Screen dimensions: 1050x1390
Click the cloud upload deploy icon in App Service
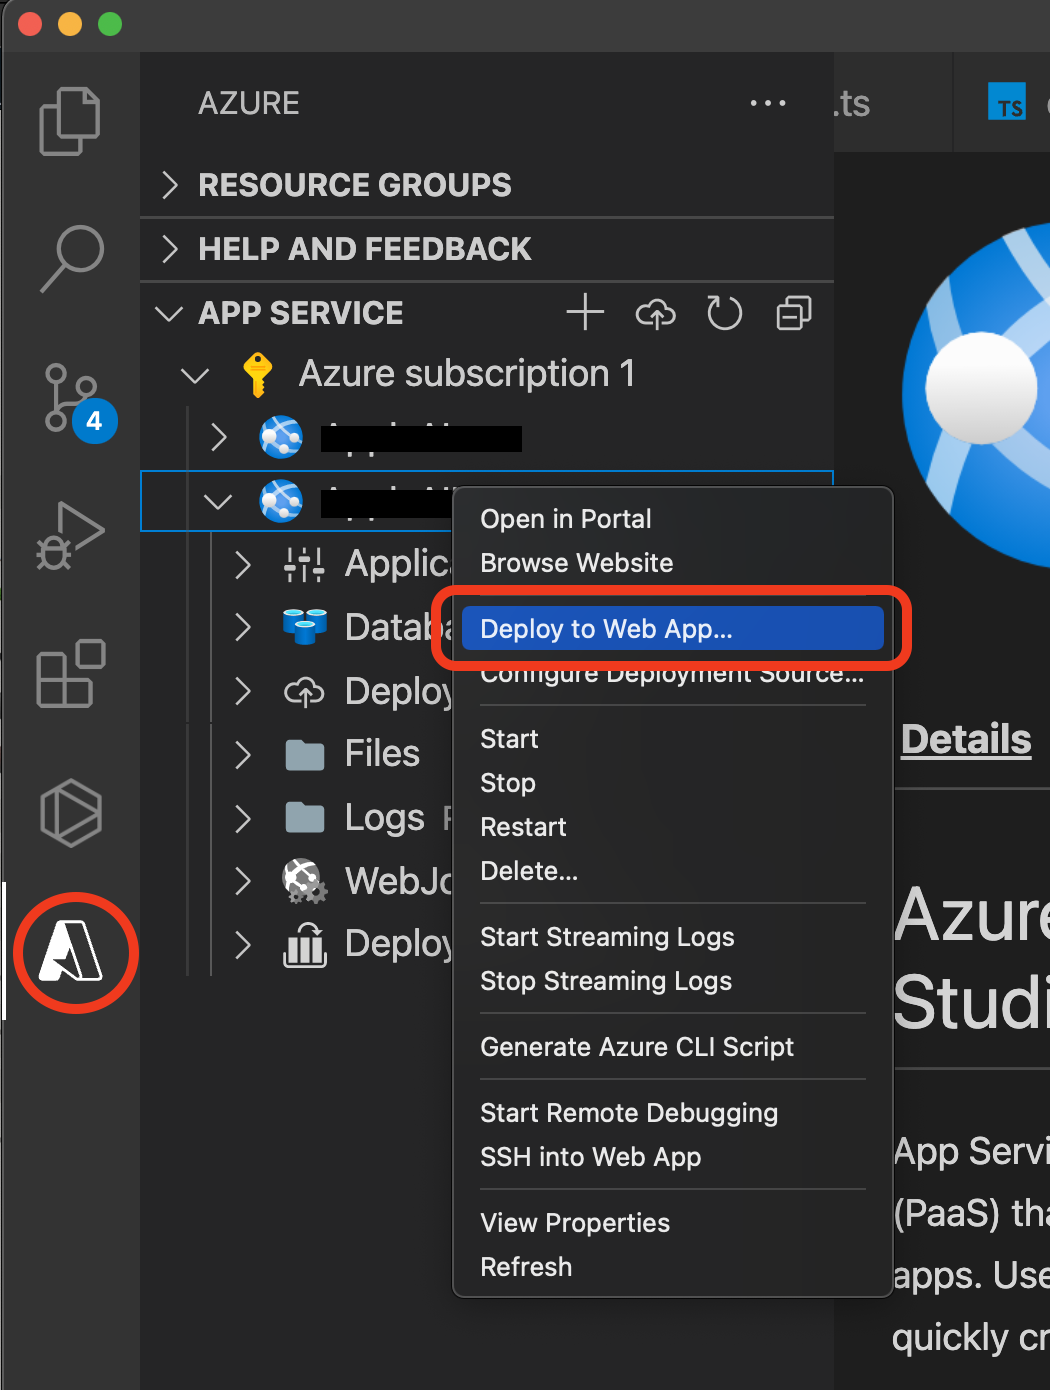(655, 313)
